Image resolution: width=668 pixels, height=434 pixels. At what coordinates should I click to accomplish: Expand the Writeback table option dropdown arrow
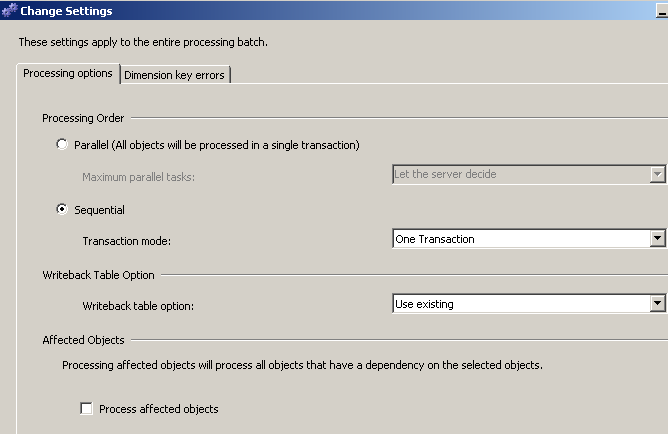point(657,304)
